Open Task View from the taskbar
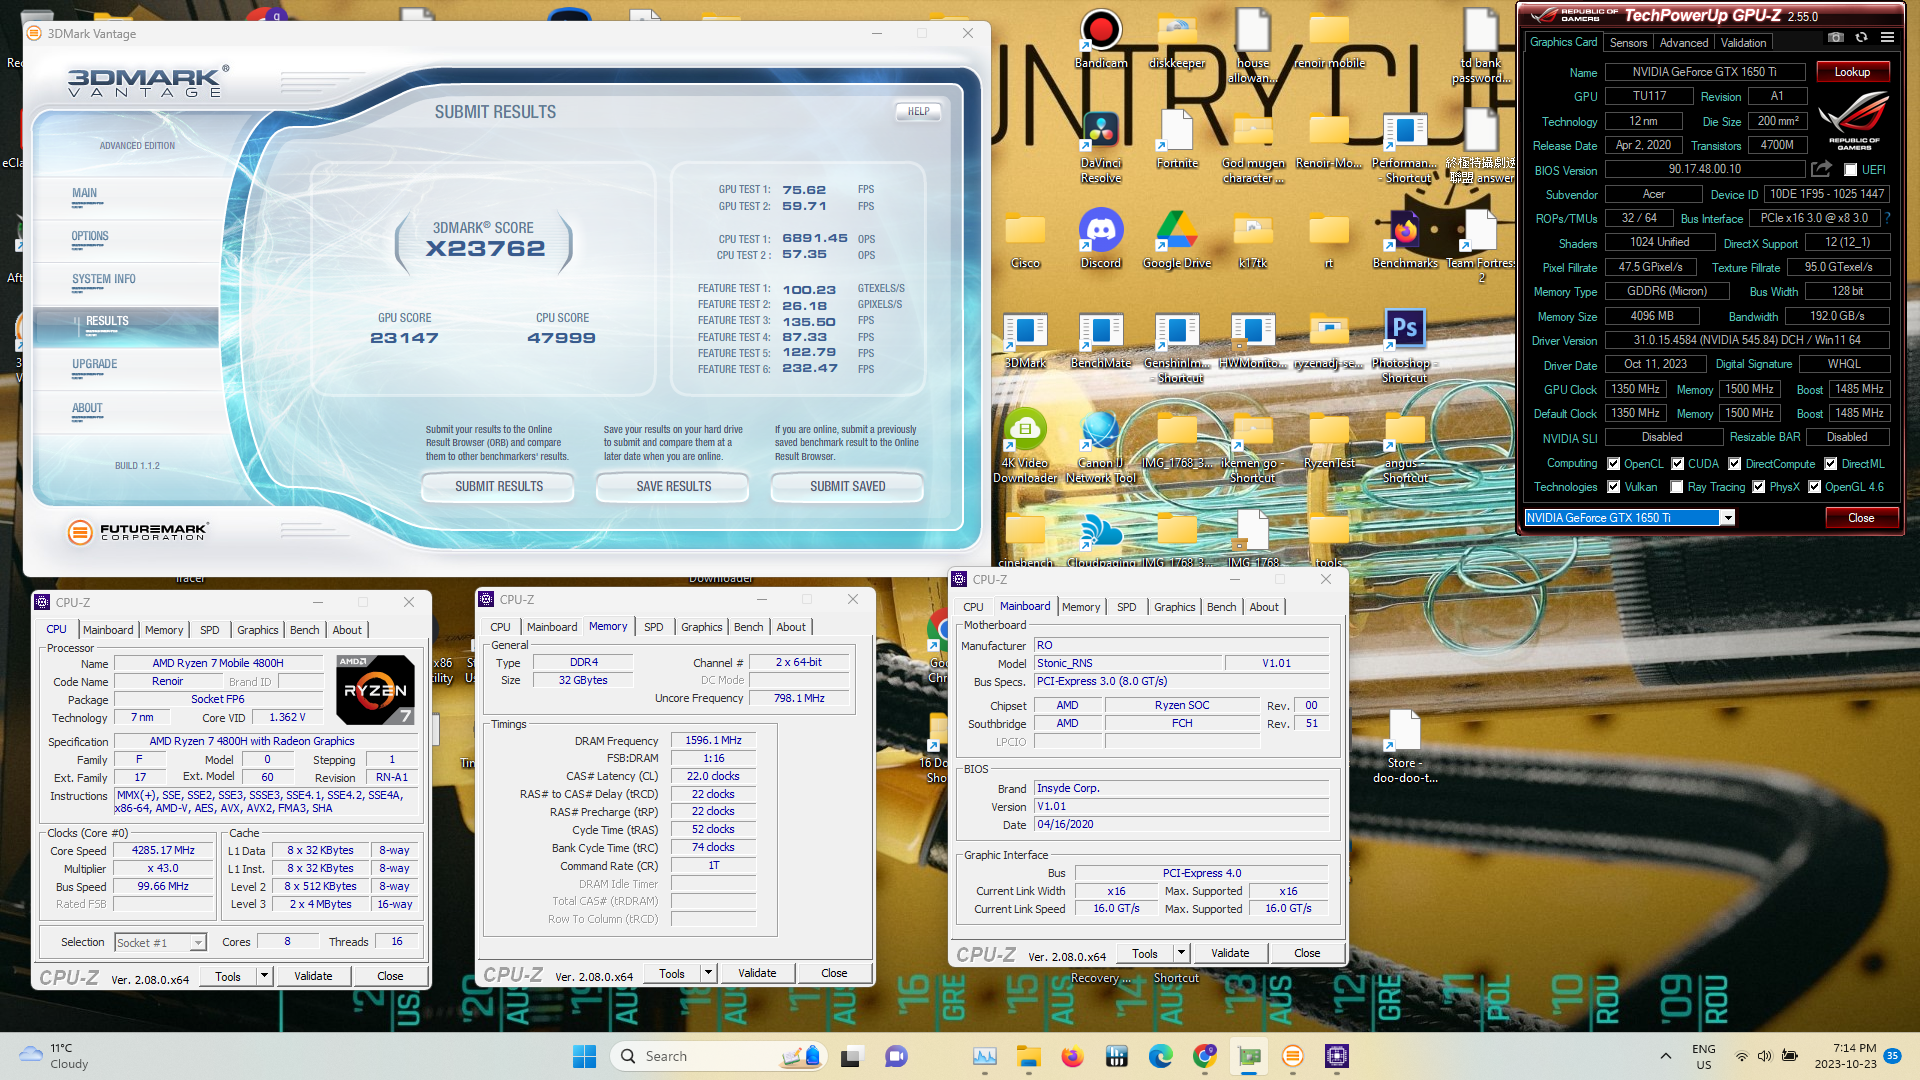This screenshot has width=1920, height=1080. (x=852, y=1056)
